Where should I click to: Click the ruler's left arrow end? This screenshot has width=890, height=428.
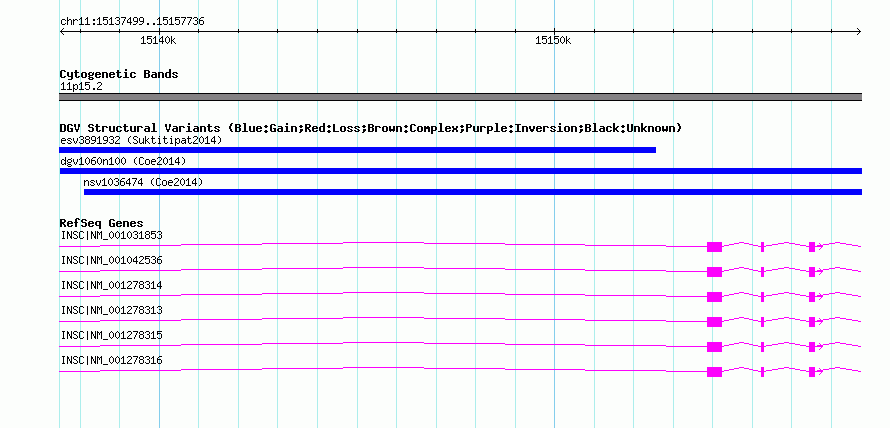point(62,31)
